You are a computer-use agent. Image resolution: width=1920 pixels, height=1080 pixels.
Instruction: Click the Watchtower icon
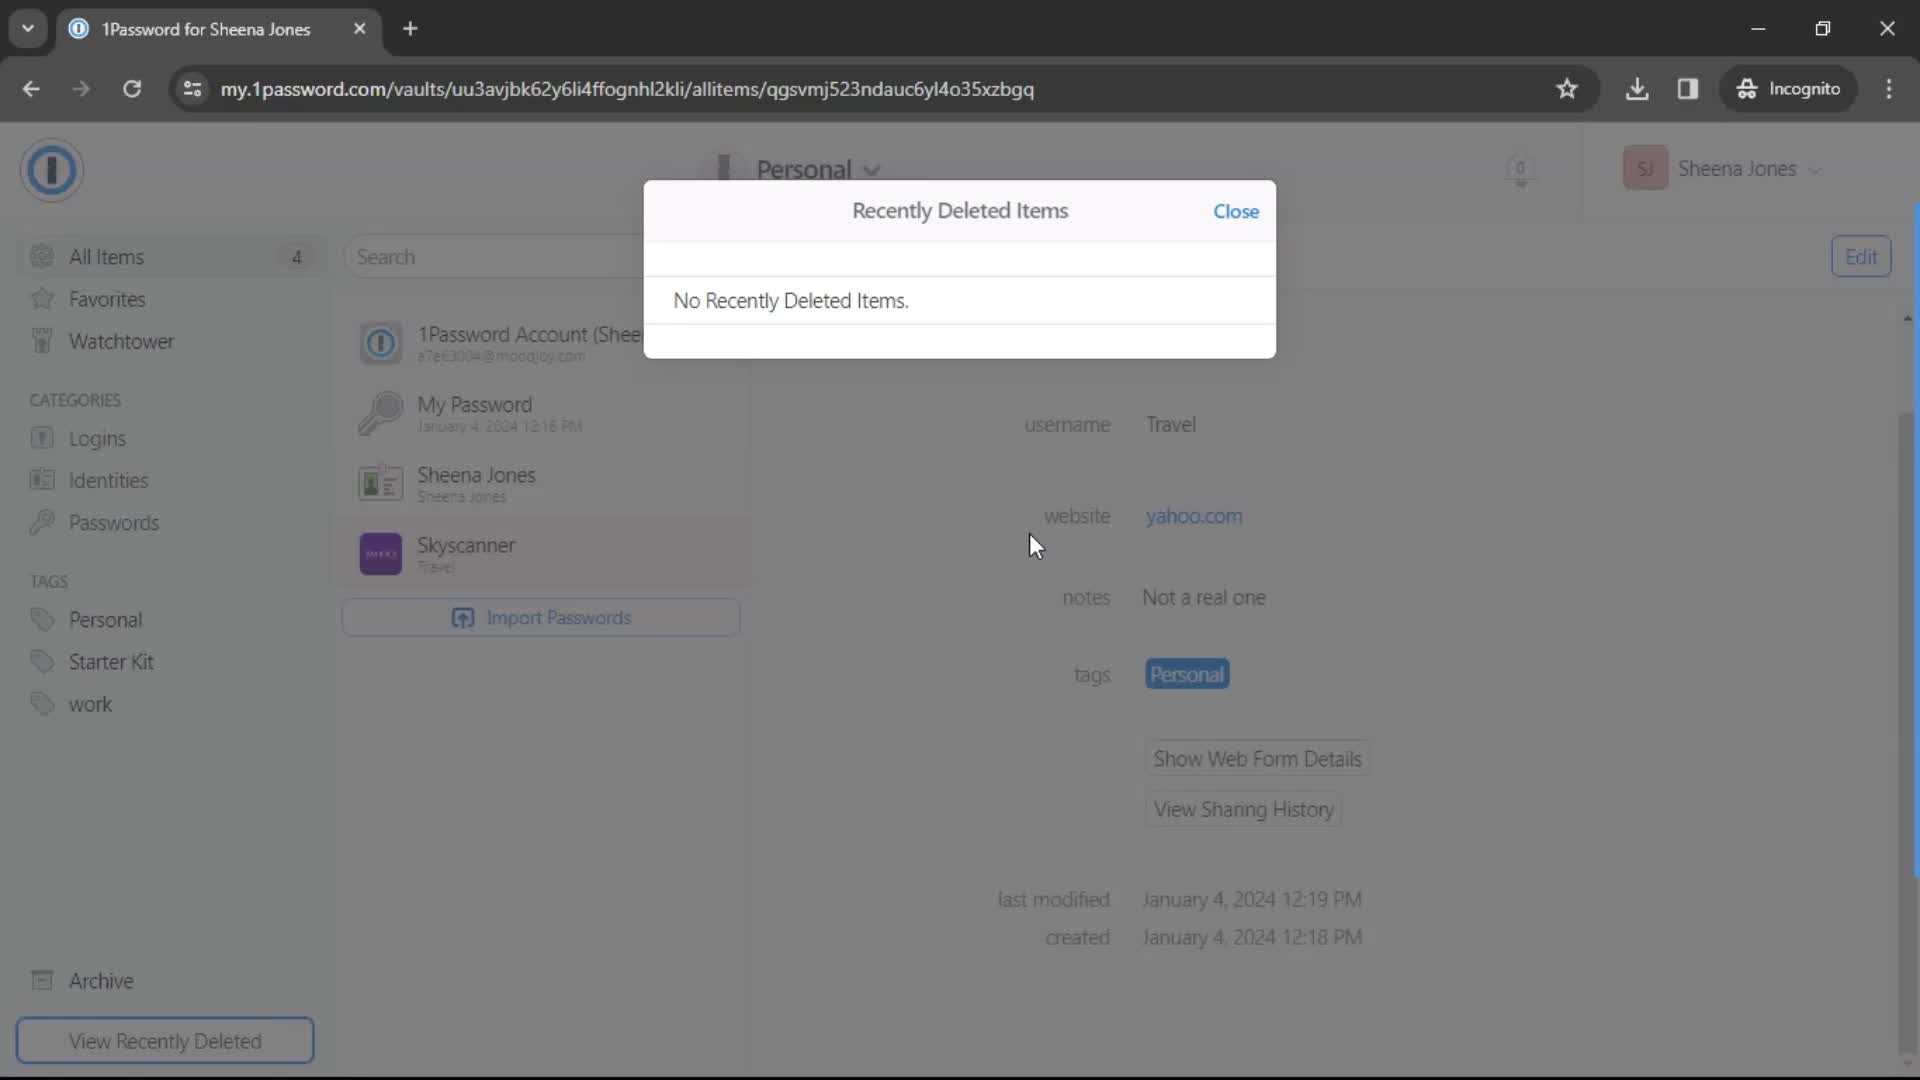[40, 342]
